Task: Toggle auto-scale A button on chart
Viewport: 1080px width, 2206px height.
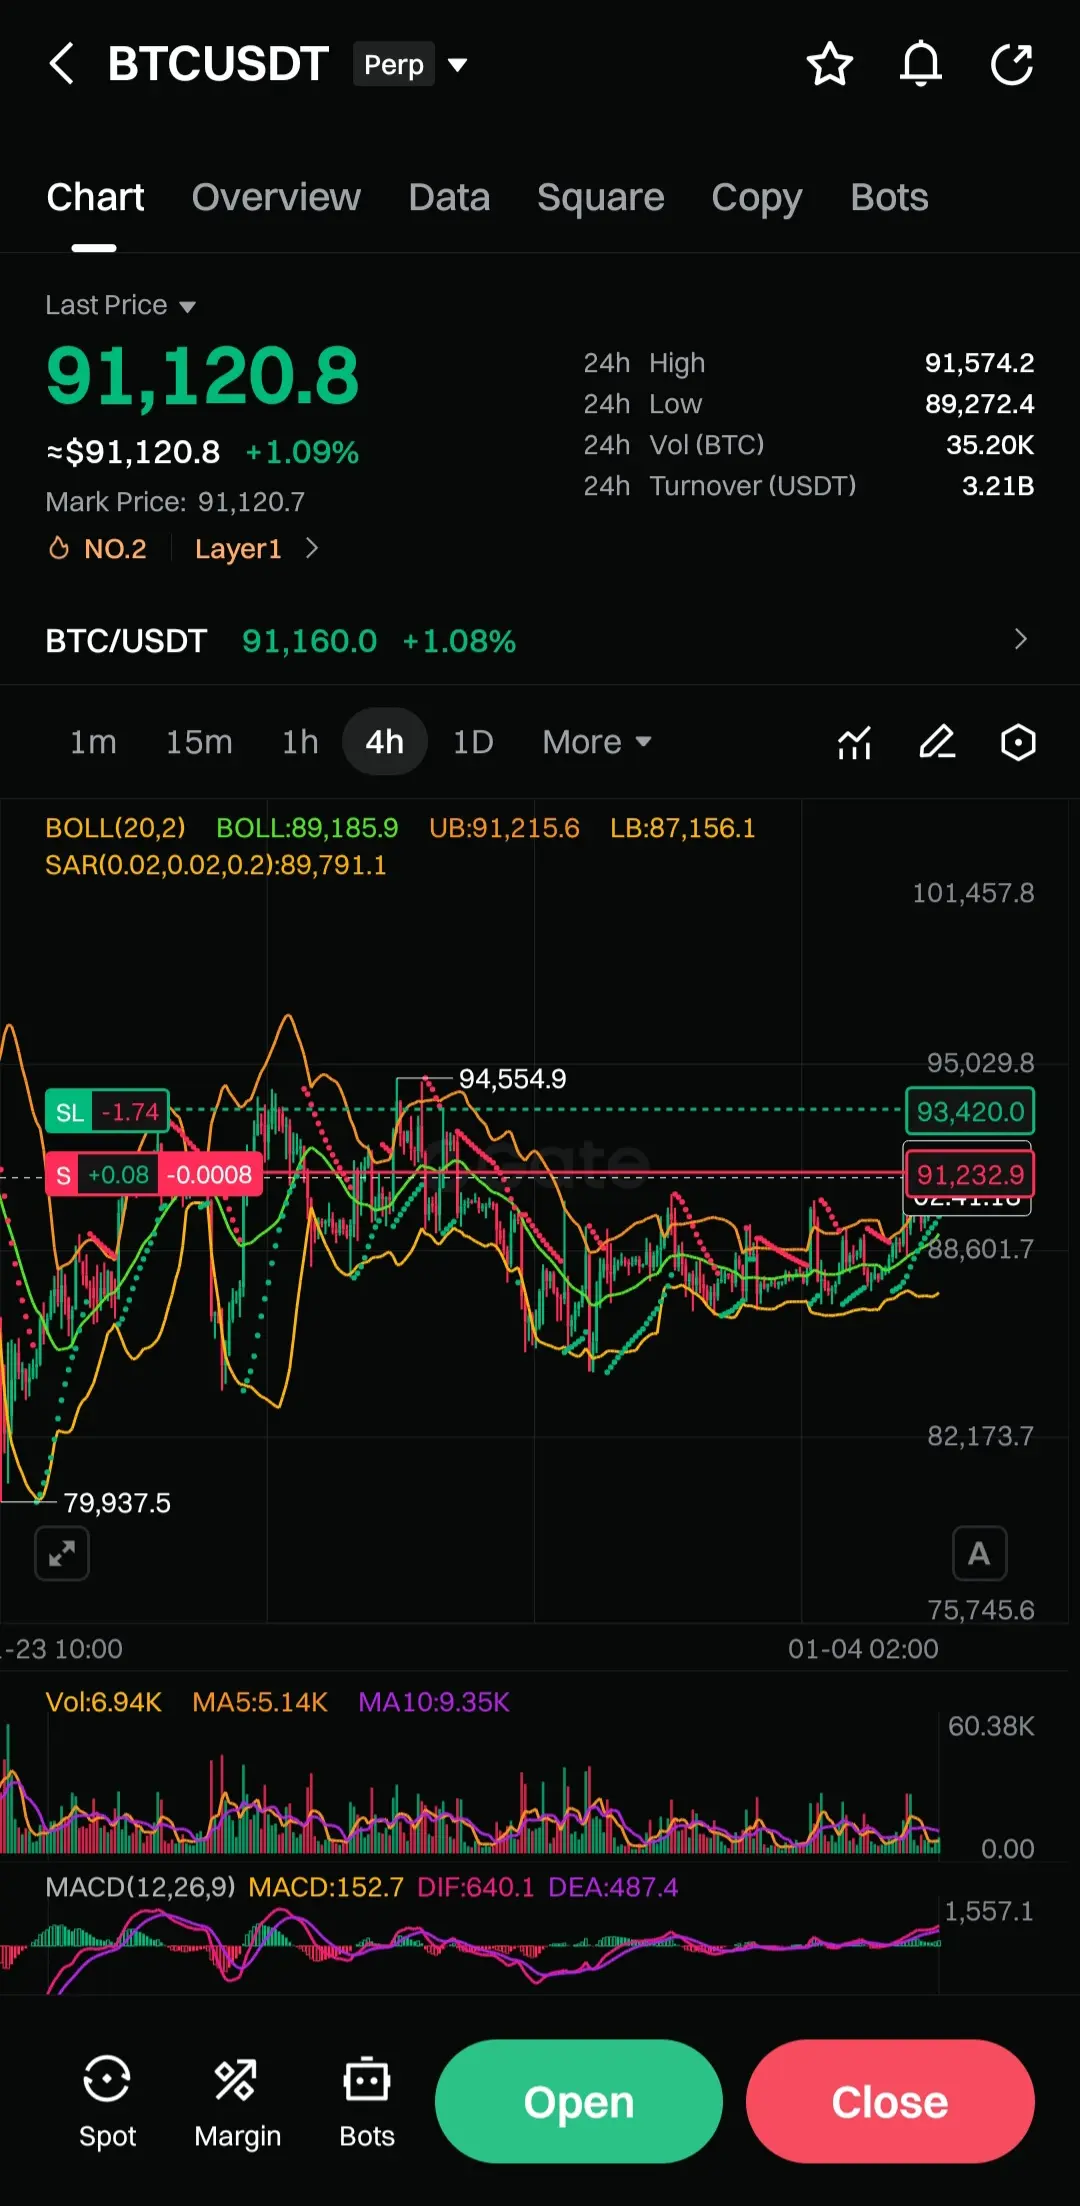Action: click(x=979, y=1553)
